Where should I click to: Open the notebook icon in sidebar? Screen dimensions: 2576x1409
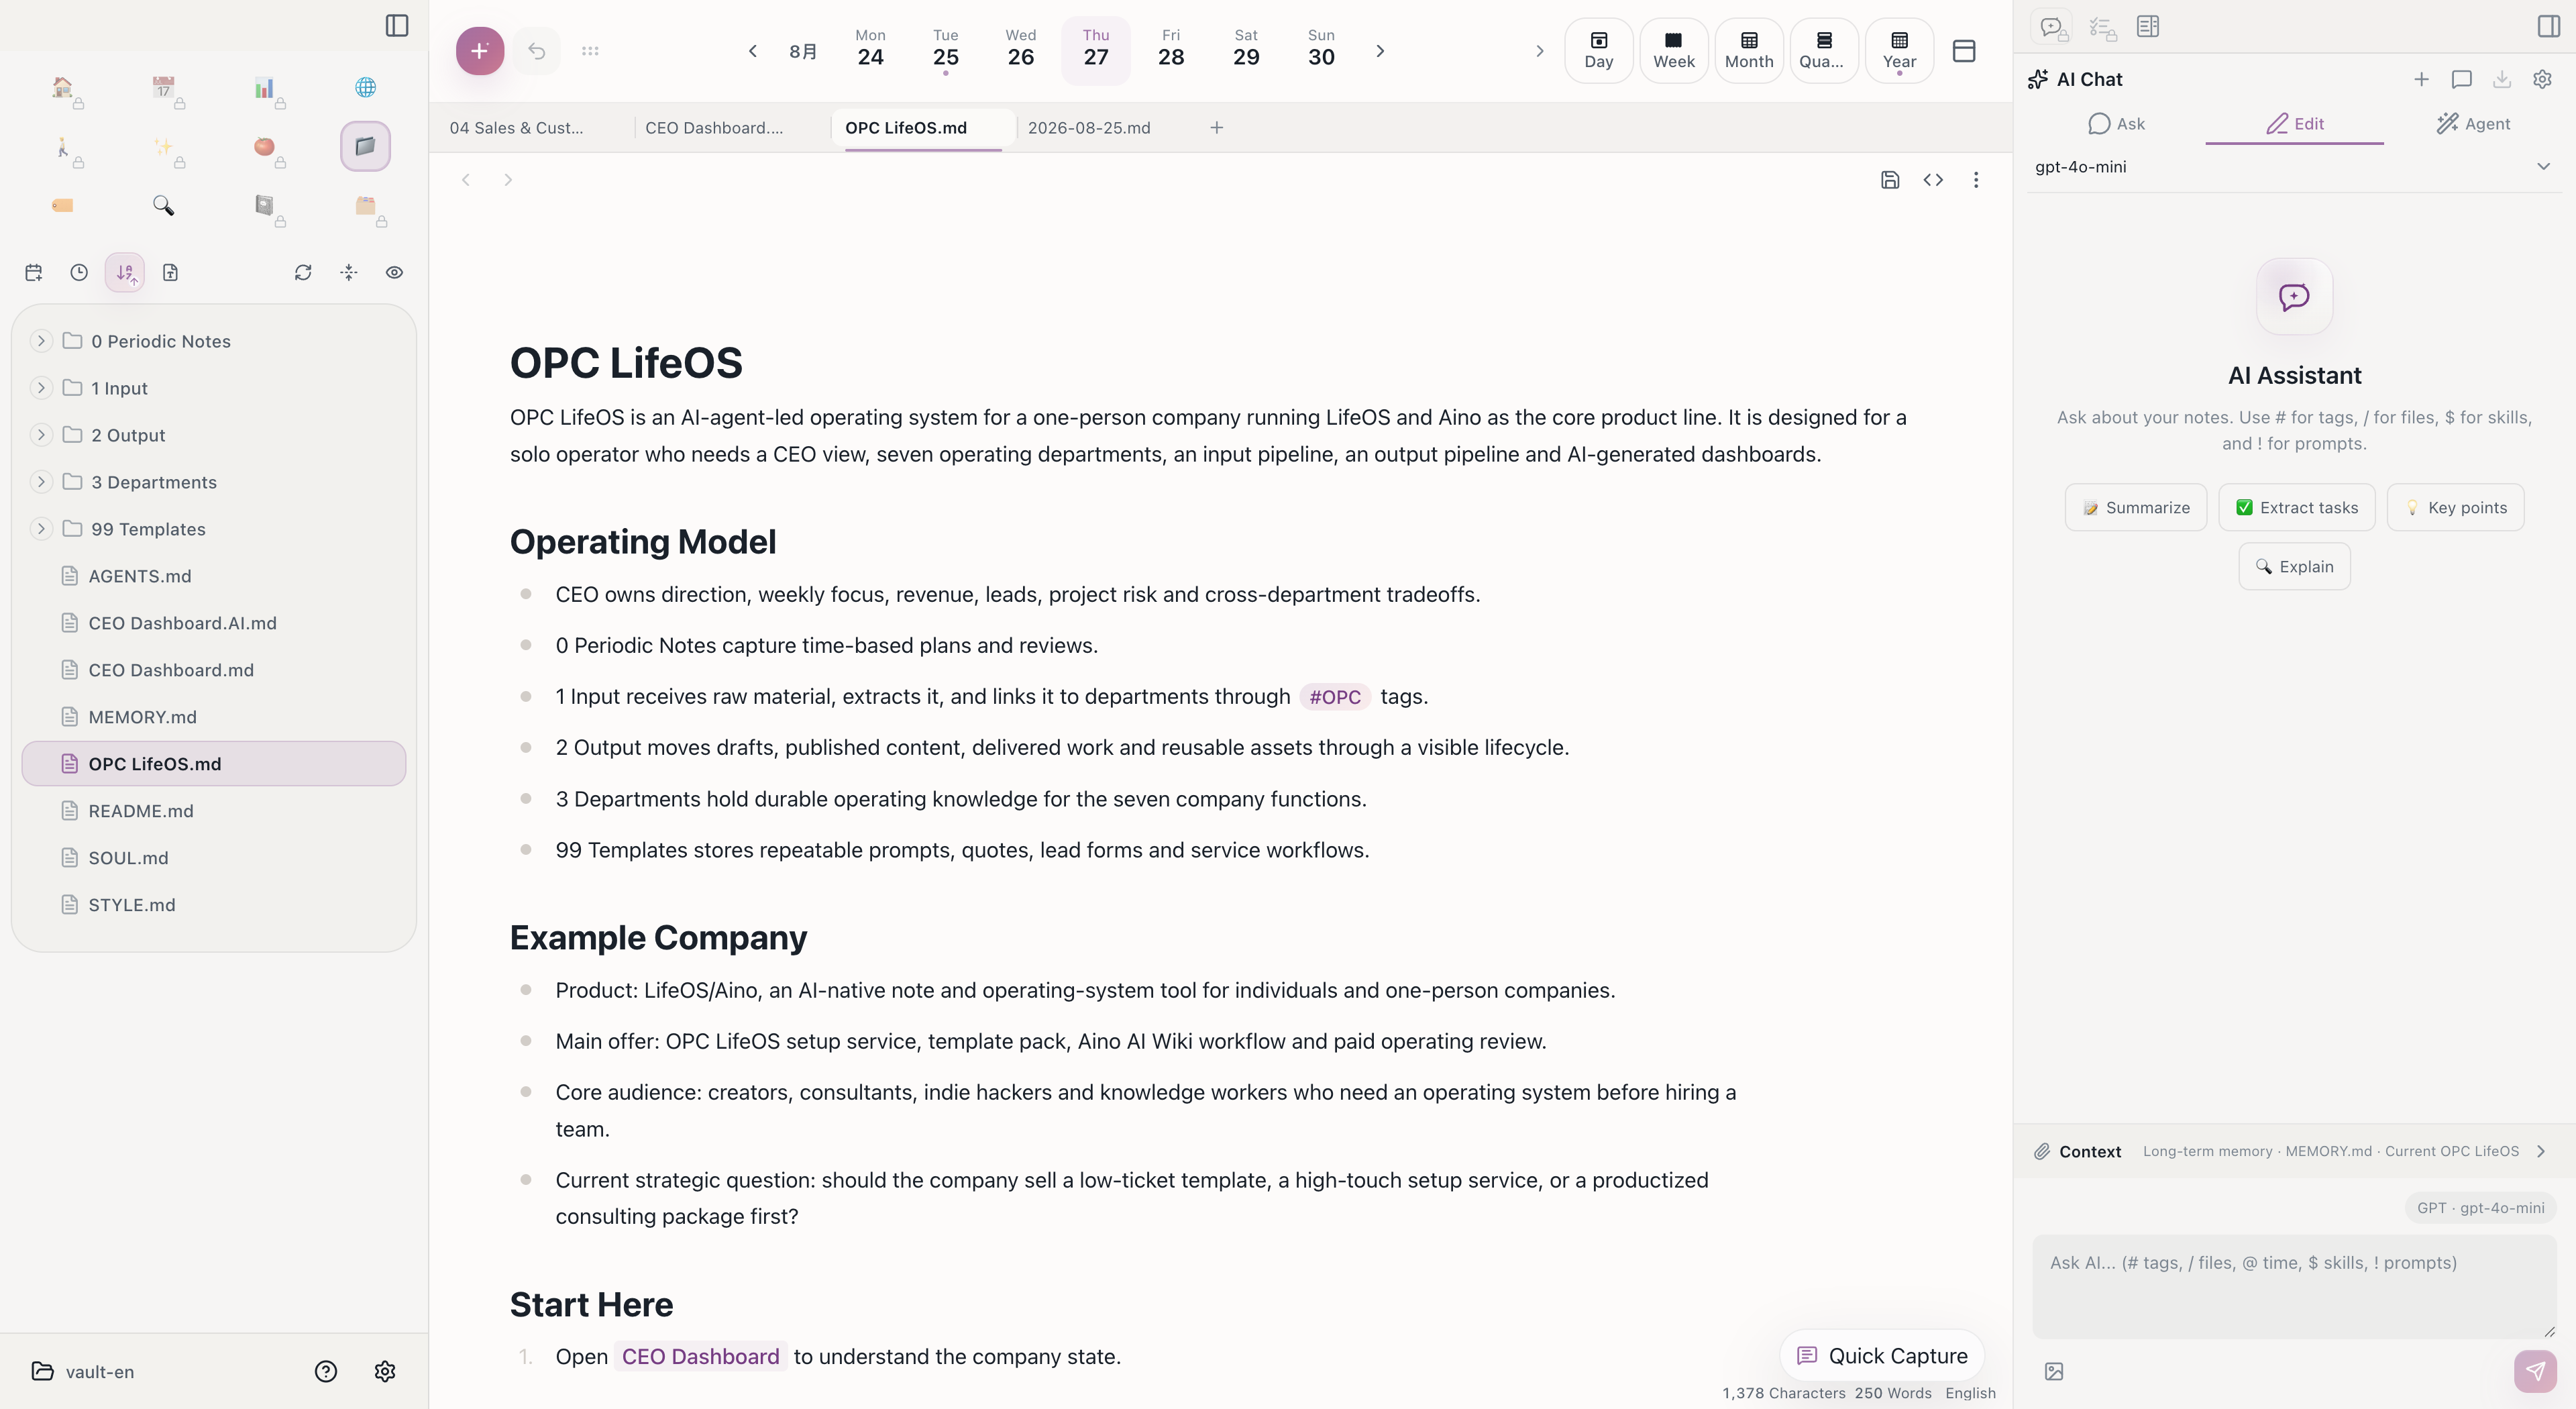pyautogui.click(x=264, y=205)
